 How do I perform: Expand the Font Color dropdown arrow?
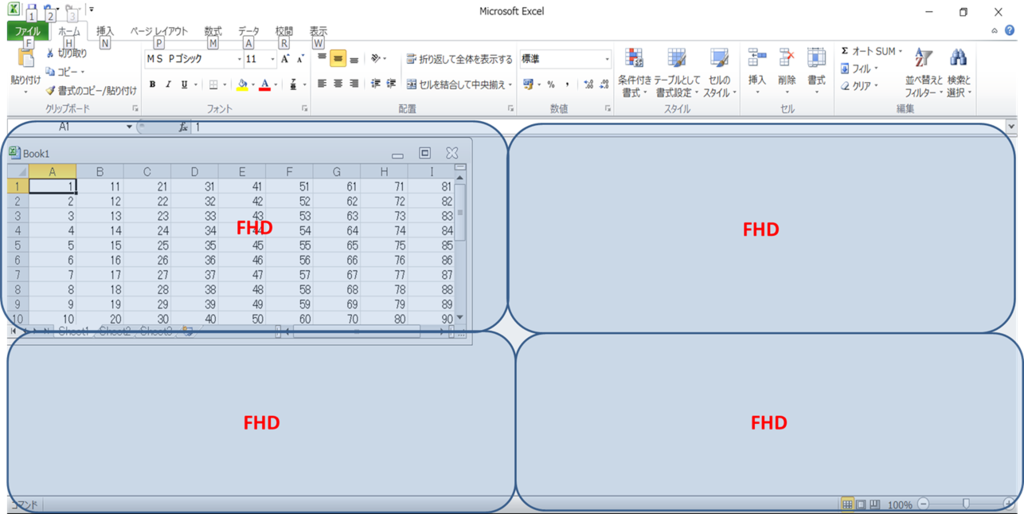pyautogui.click(x=276, y=84)
